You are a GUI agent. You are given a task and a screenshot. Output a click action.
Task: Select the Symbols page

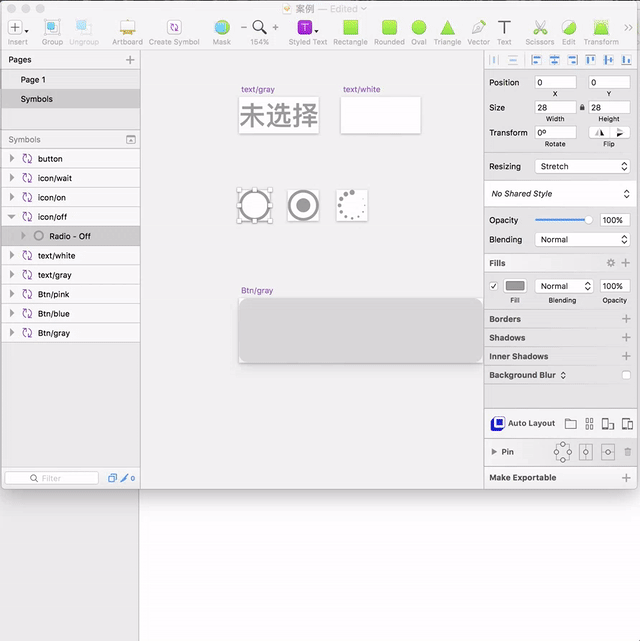(71, 99)
